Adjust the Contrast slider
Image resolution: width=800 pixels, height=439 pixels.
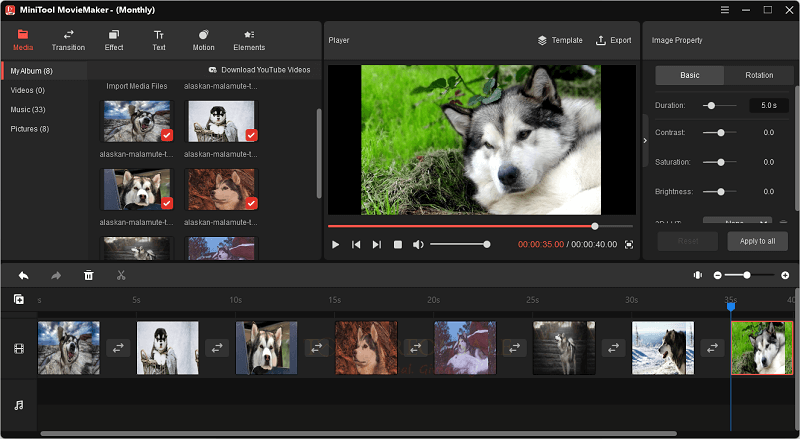pos(719,133)
